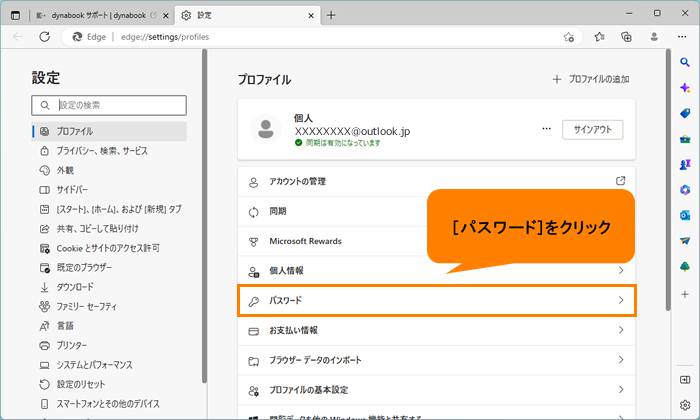
Task: Click the settings left pane scrollbar
Action: point(204,216)
